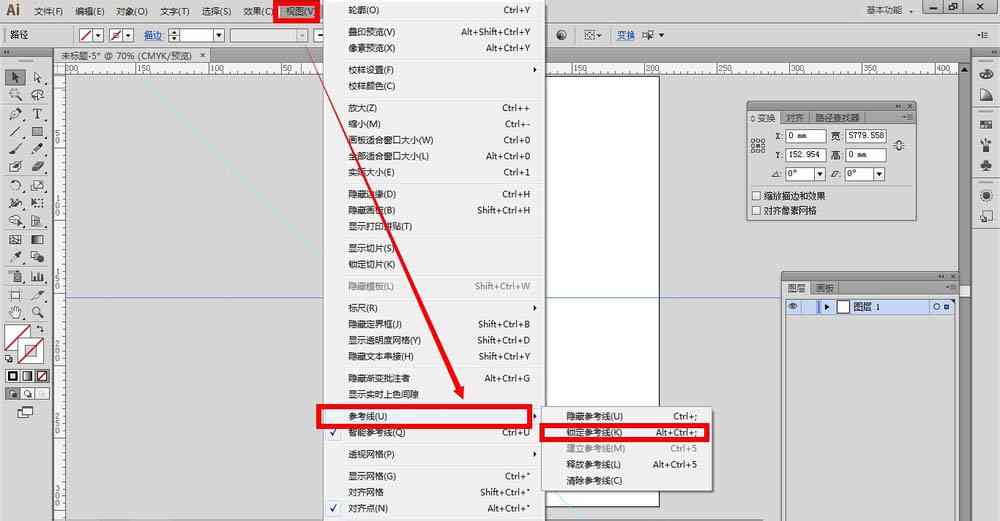This screenshot has width=1000, height=521.
Task: Select the Artboard tool
Action: [x=15, y=295]
